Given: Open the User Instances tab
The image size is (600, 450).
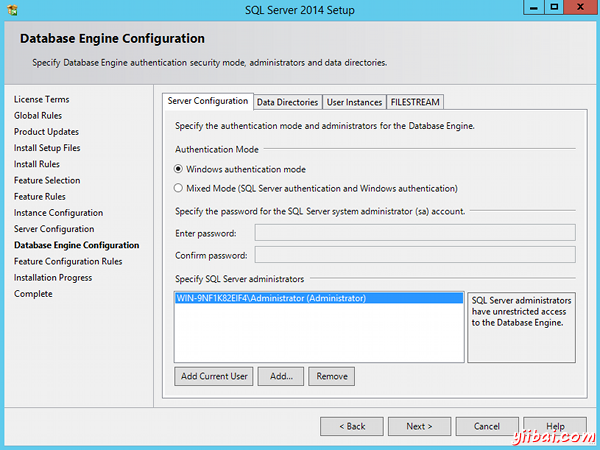Looking at the screenshot, I should [354, 102].
